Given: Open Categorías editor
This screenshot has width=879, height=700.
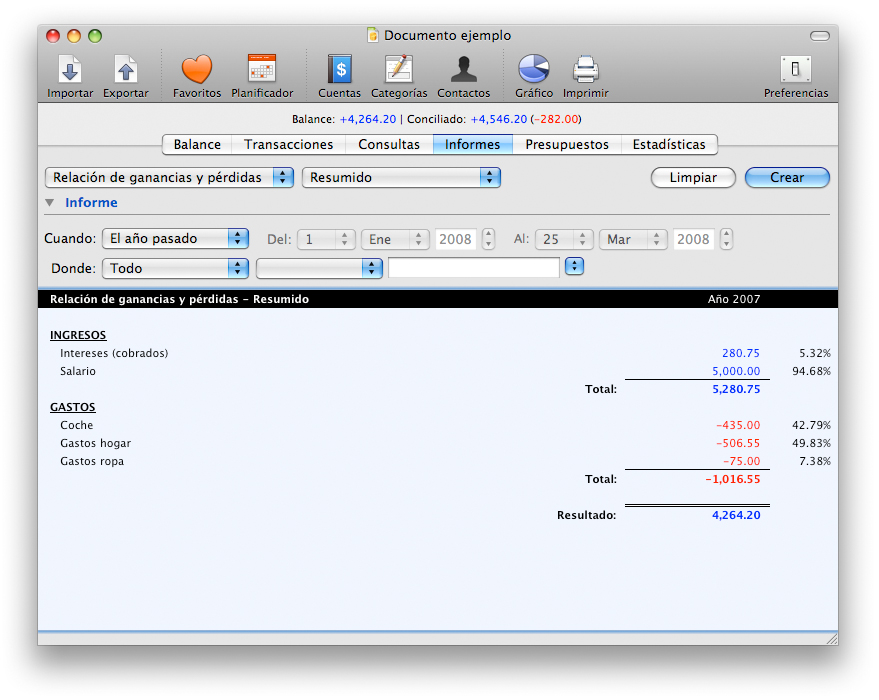Looking at the screenshot, I should point(399,76).
